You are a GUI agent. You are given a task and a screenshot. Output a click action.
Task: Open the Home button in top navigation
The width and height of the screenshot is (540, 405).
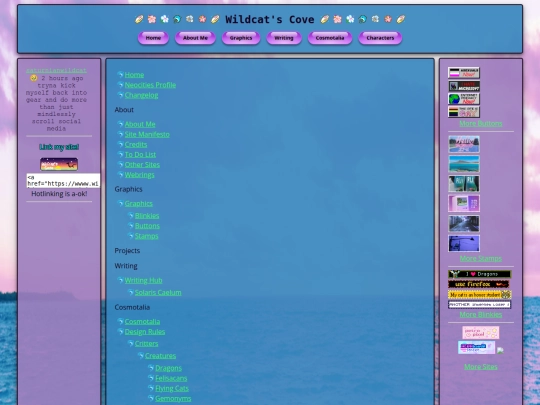(x=153, y=38)
